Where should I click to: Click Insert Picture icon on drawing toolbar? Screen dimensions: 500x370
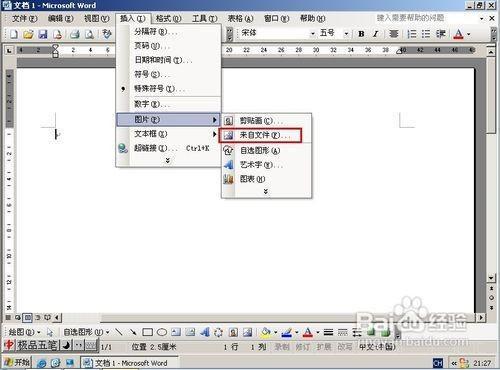[248, 332]
